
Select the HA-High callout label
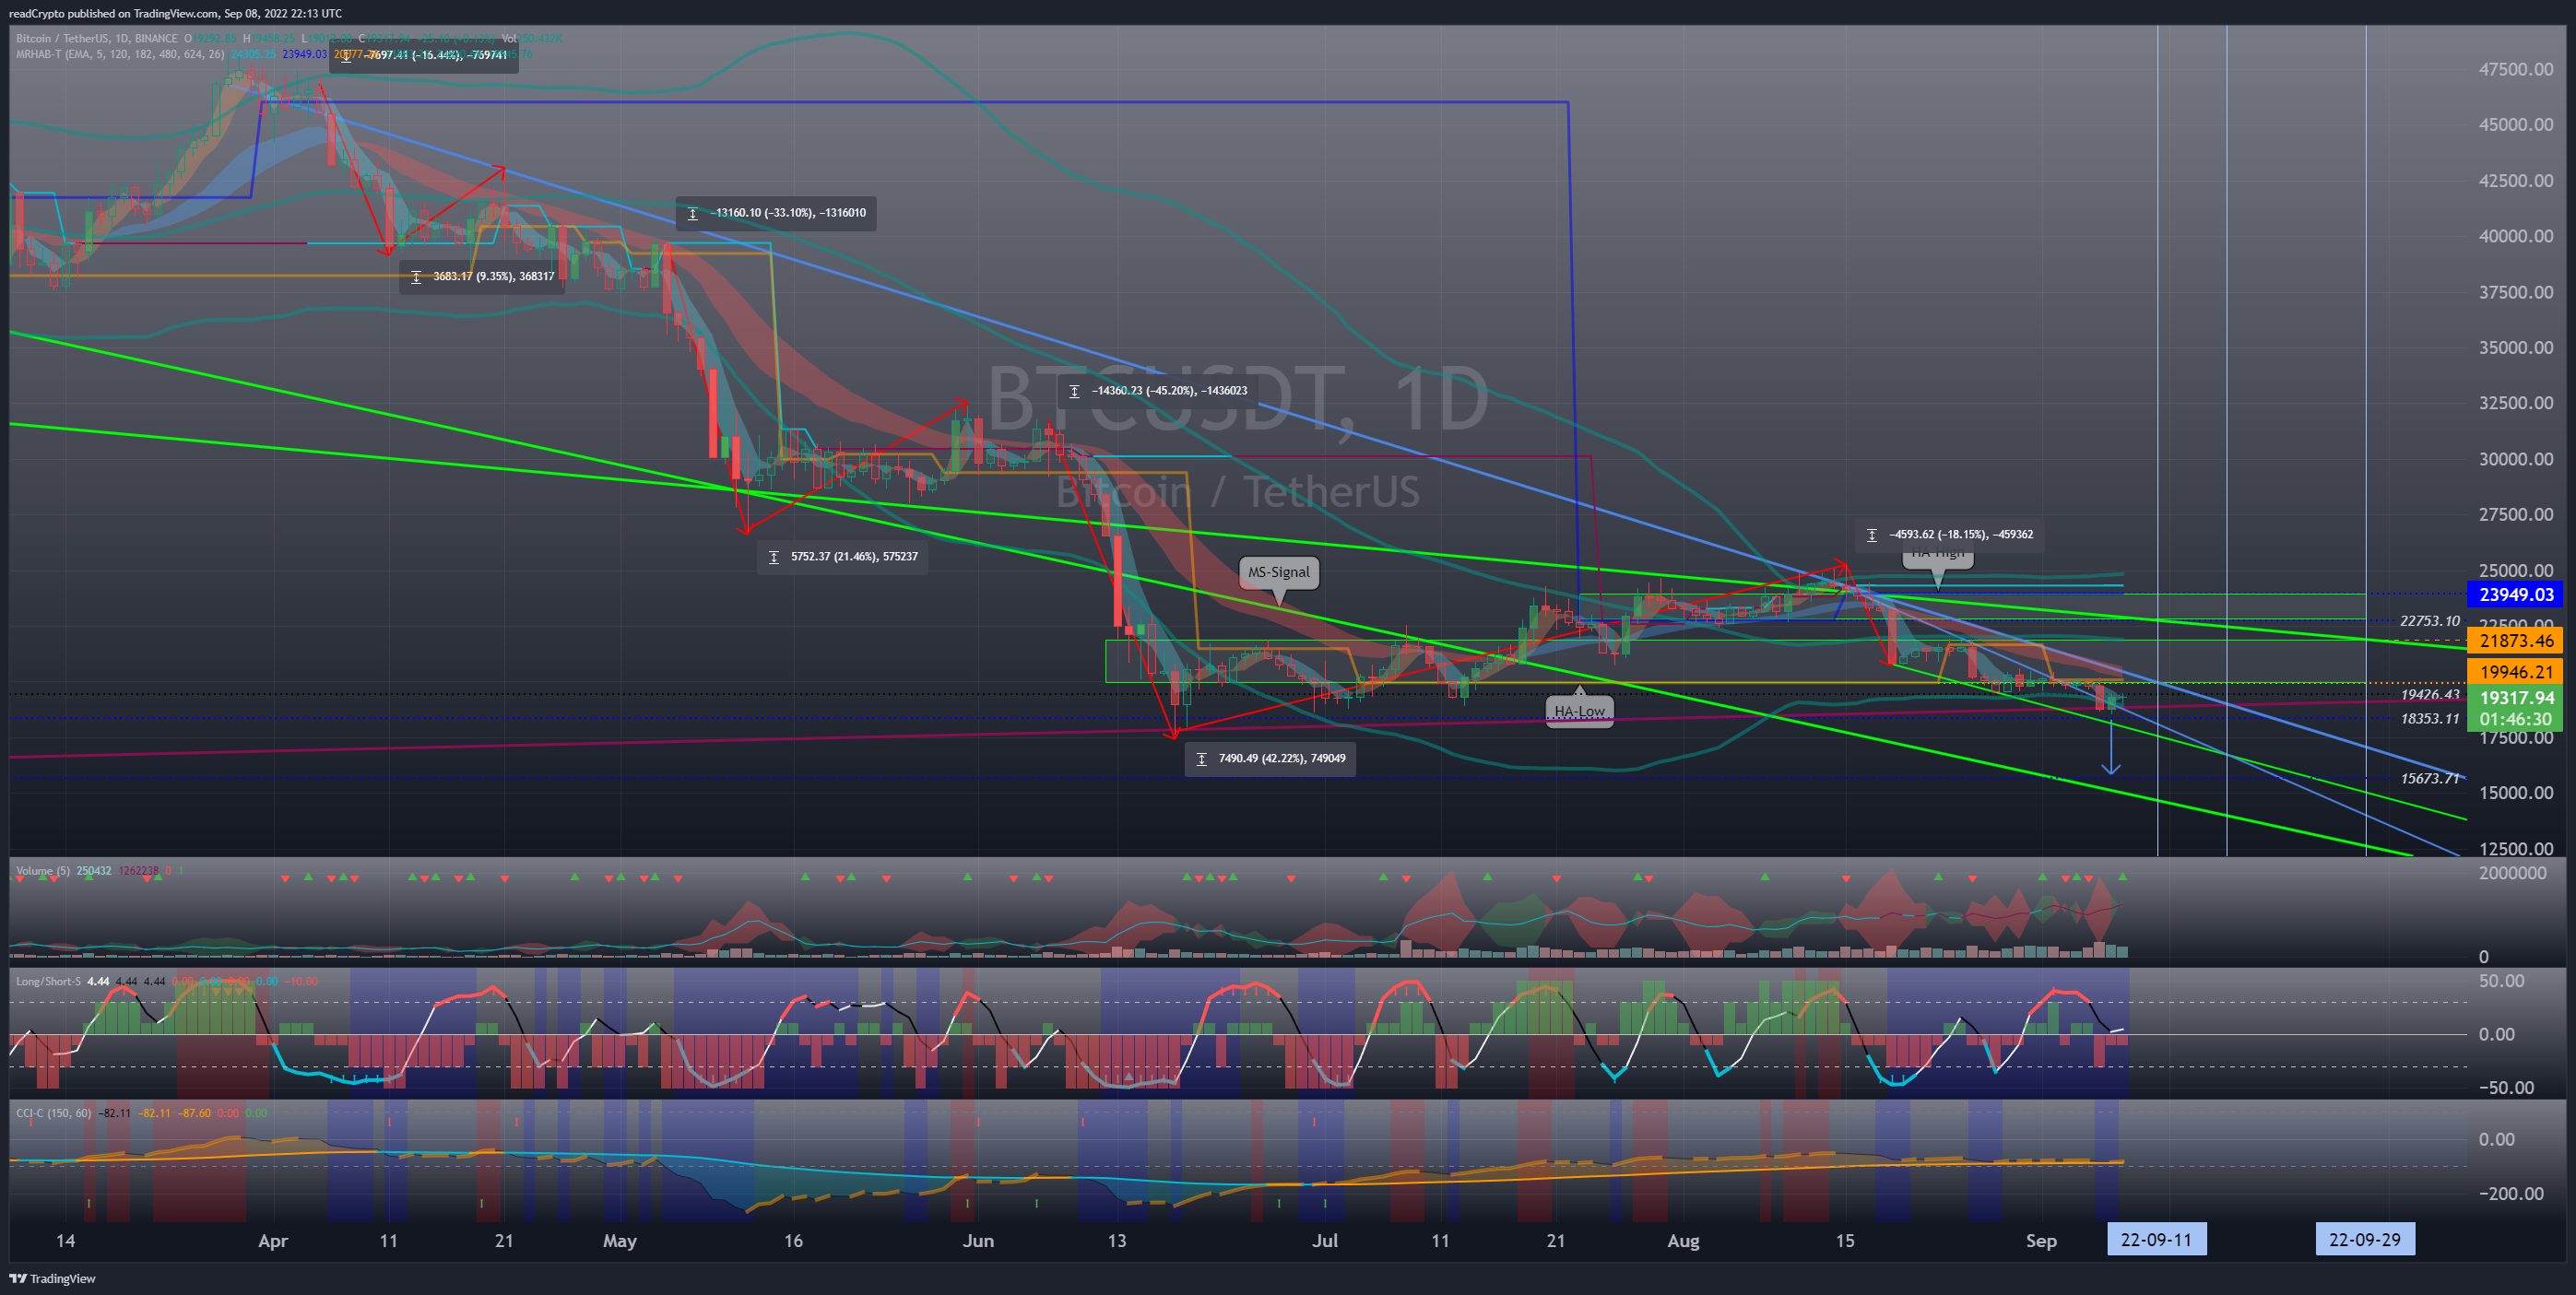point(1938,556)
